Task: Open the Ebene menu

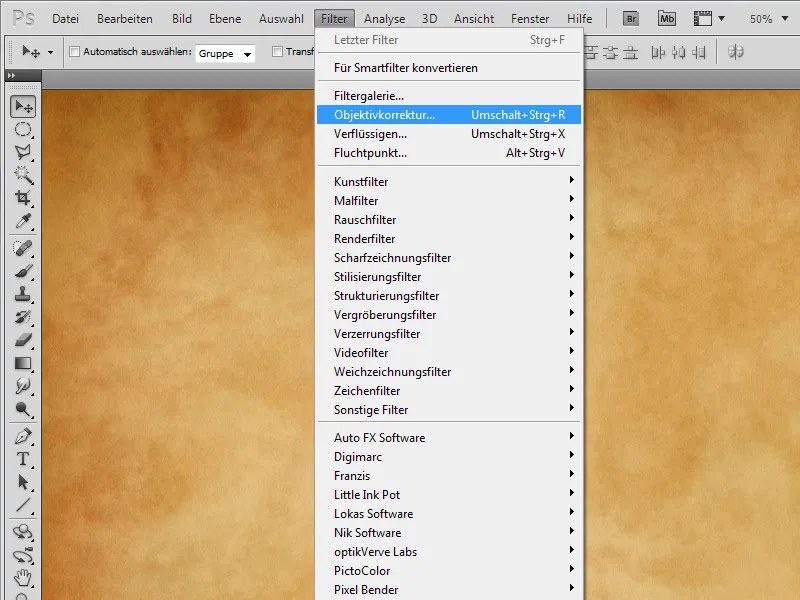Action: [225, 19]
